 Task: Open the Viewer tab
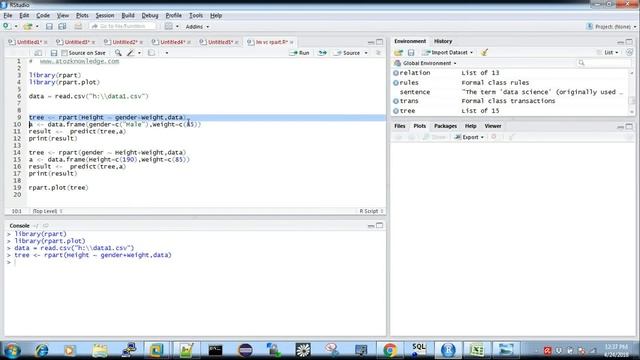click(x=493, y=126)
